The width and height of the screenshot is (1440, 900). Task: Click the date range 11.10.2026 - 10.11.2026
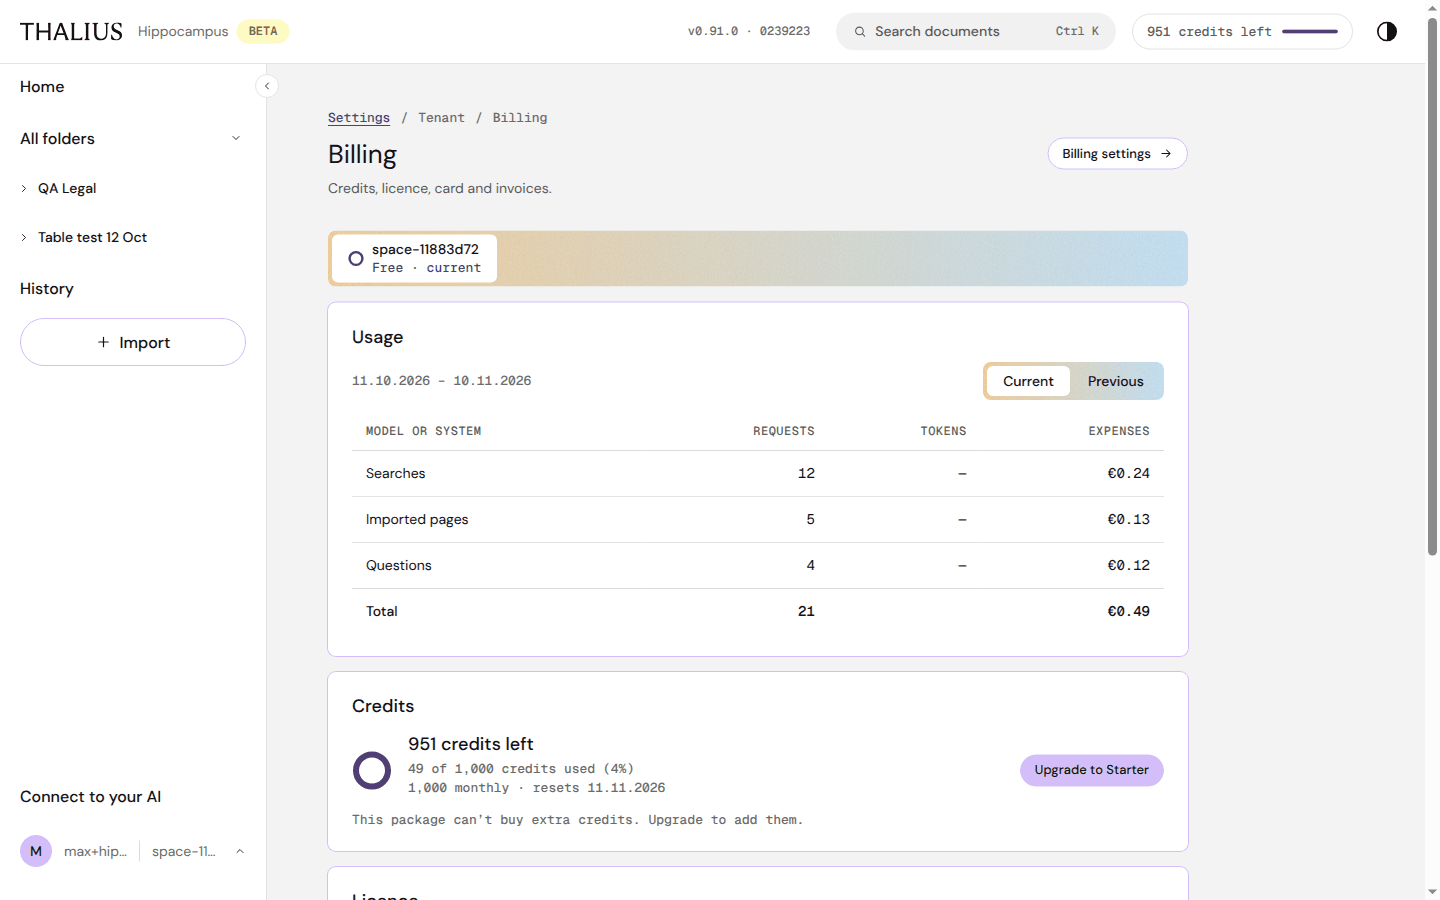click(441, 381)
